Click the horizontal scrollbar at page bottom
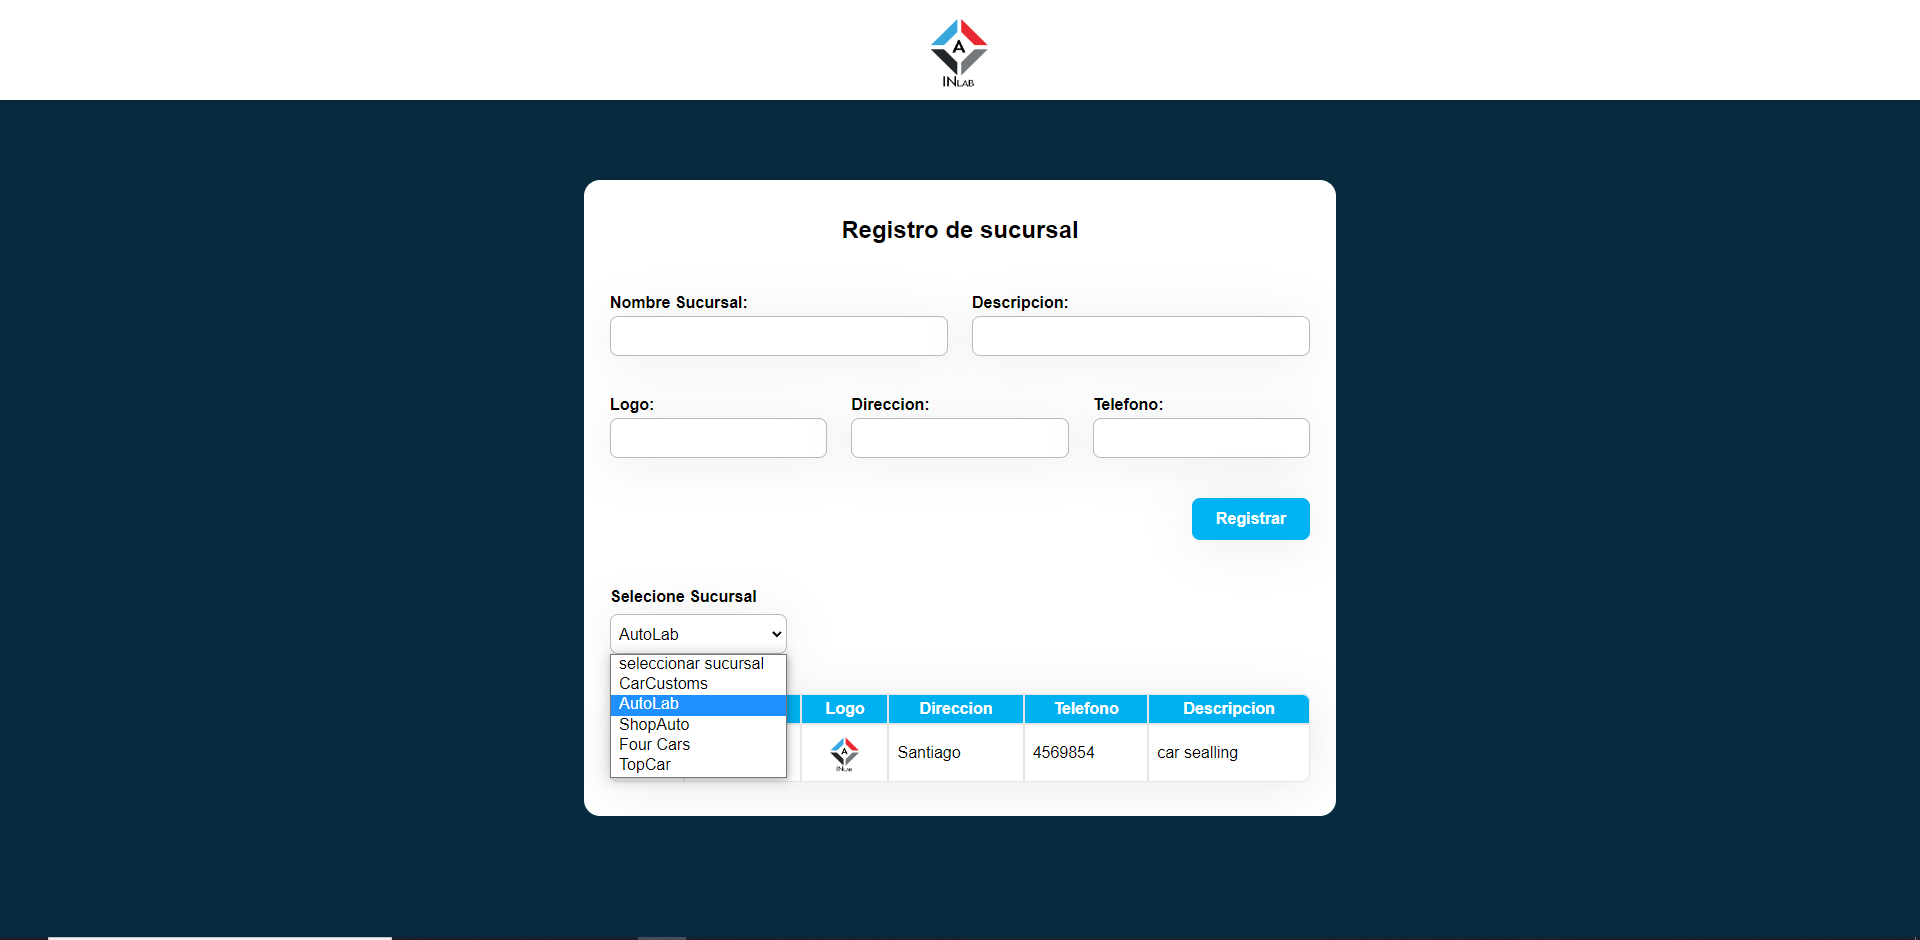The image size is (1920, 940). point(220,937)
